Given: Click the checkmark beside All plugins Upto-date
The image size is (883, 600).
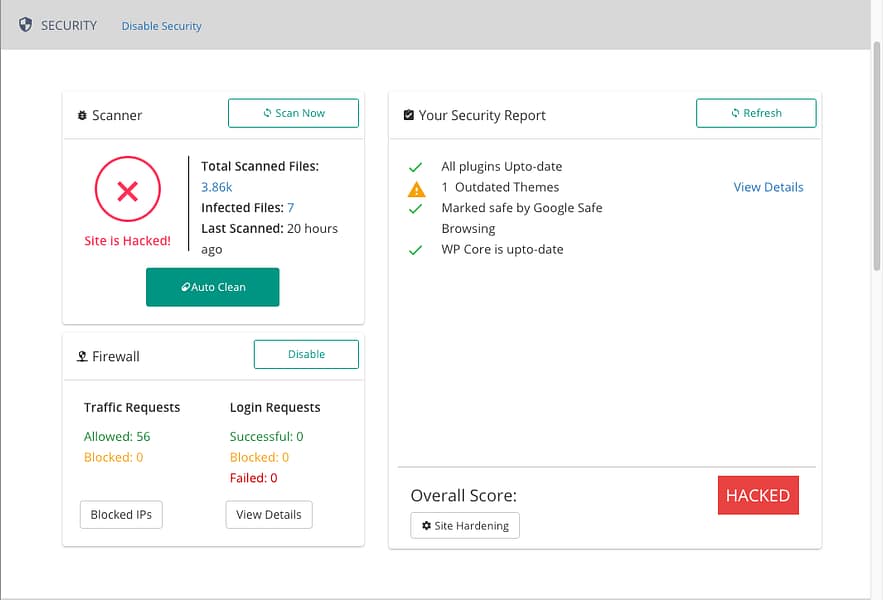Looking at the screenshot, I should click(x=415, y=166).
